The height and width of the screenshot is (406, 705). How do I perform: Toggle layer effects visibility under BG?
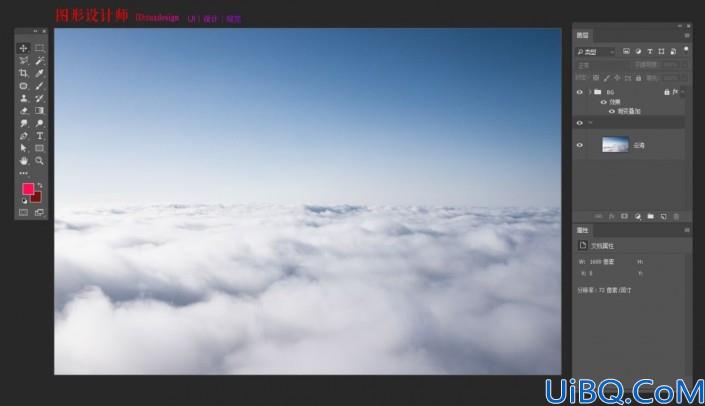pyautogui.click(x=604, y=102)
